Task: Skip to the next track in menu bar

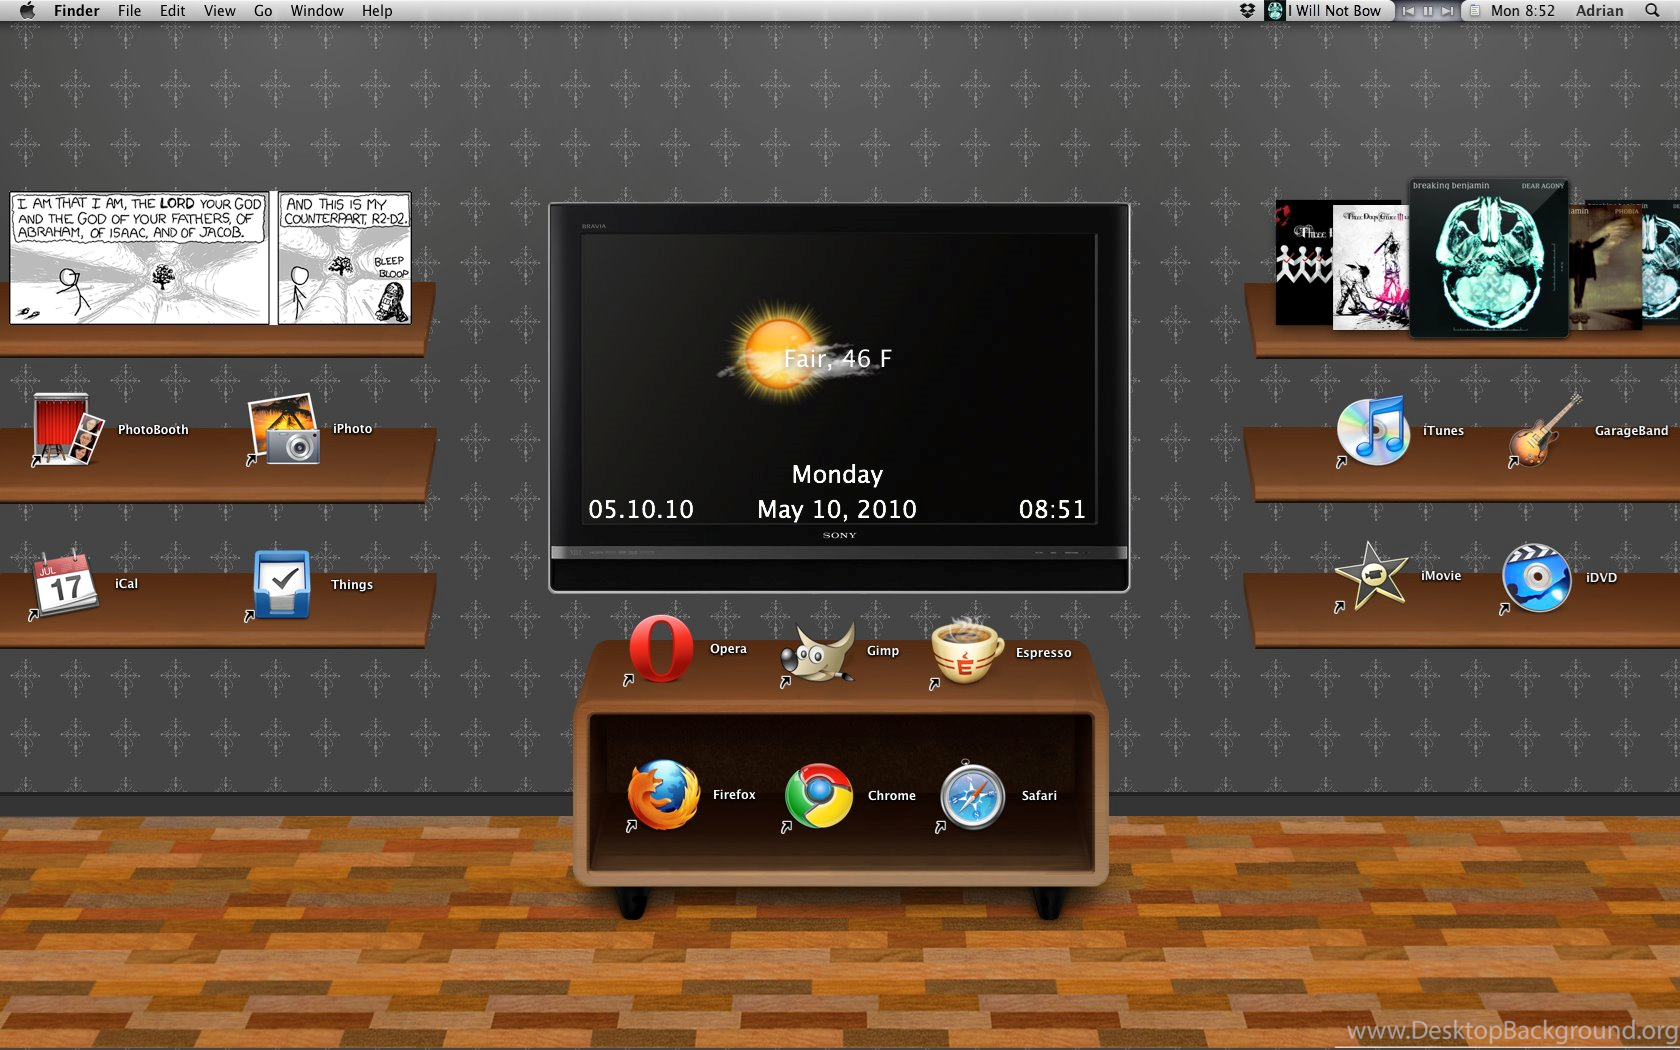Action: (x=1447, y=11)
